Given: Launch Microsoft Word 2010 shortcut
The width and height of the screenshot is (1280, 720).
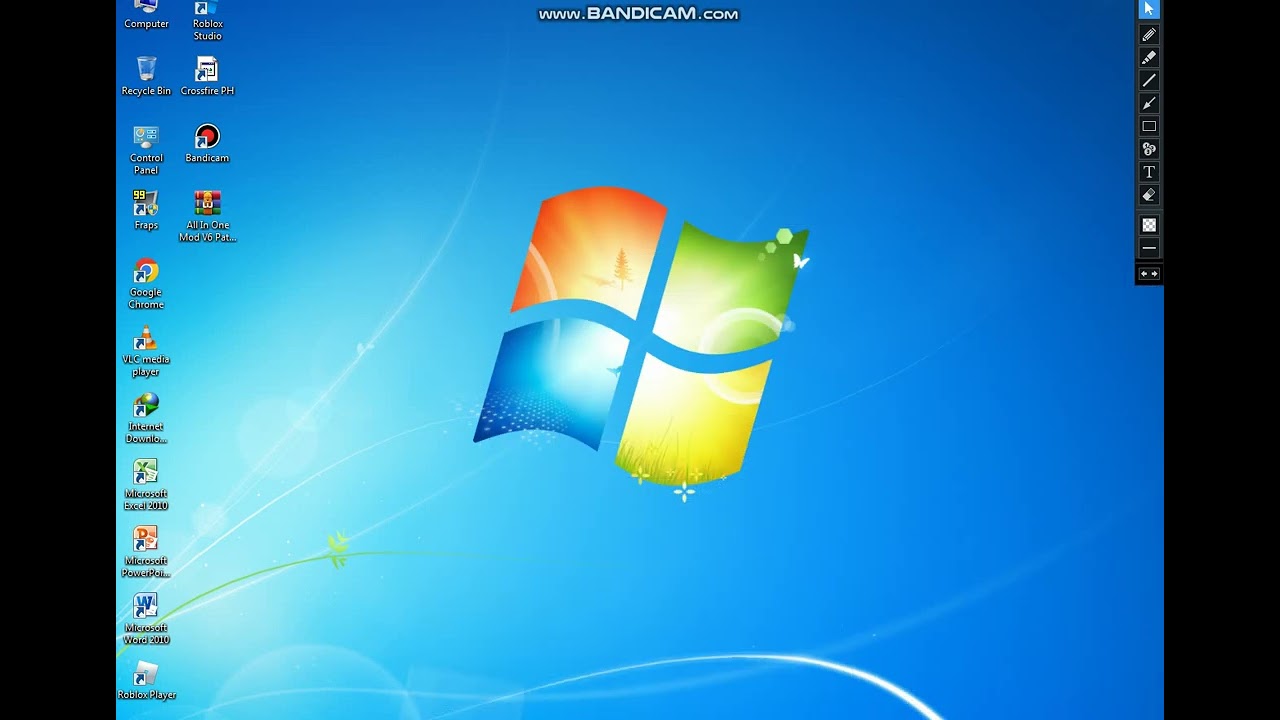Looking at the screenshot, I should (146, 619).
